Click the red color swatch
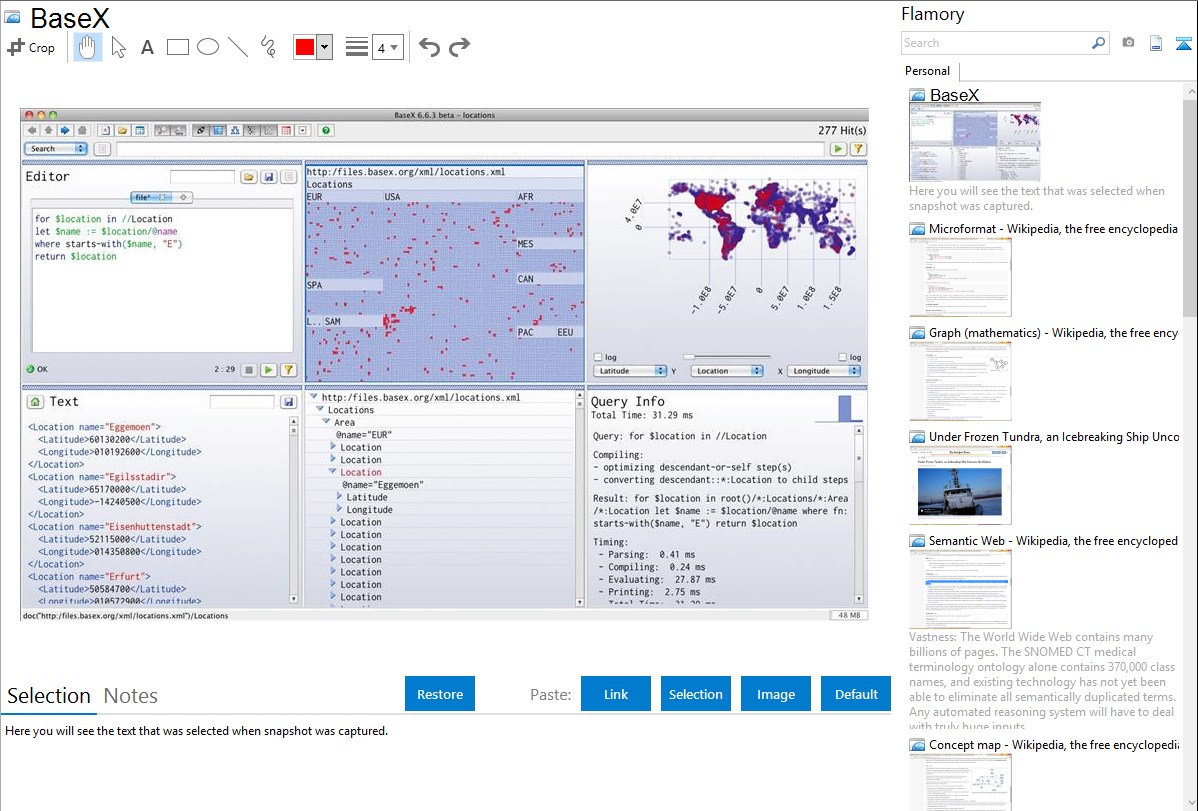 (305, 47)
